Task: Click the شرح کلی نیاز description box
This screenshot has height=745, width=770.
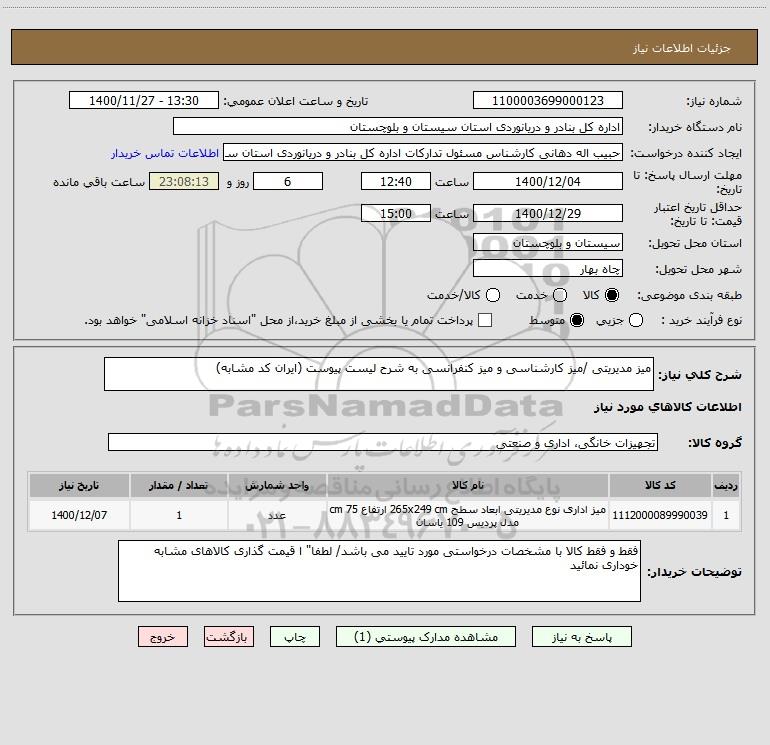Action: [379, 374]
